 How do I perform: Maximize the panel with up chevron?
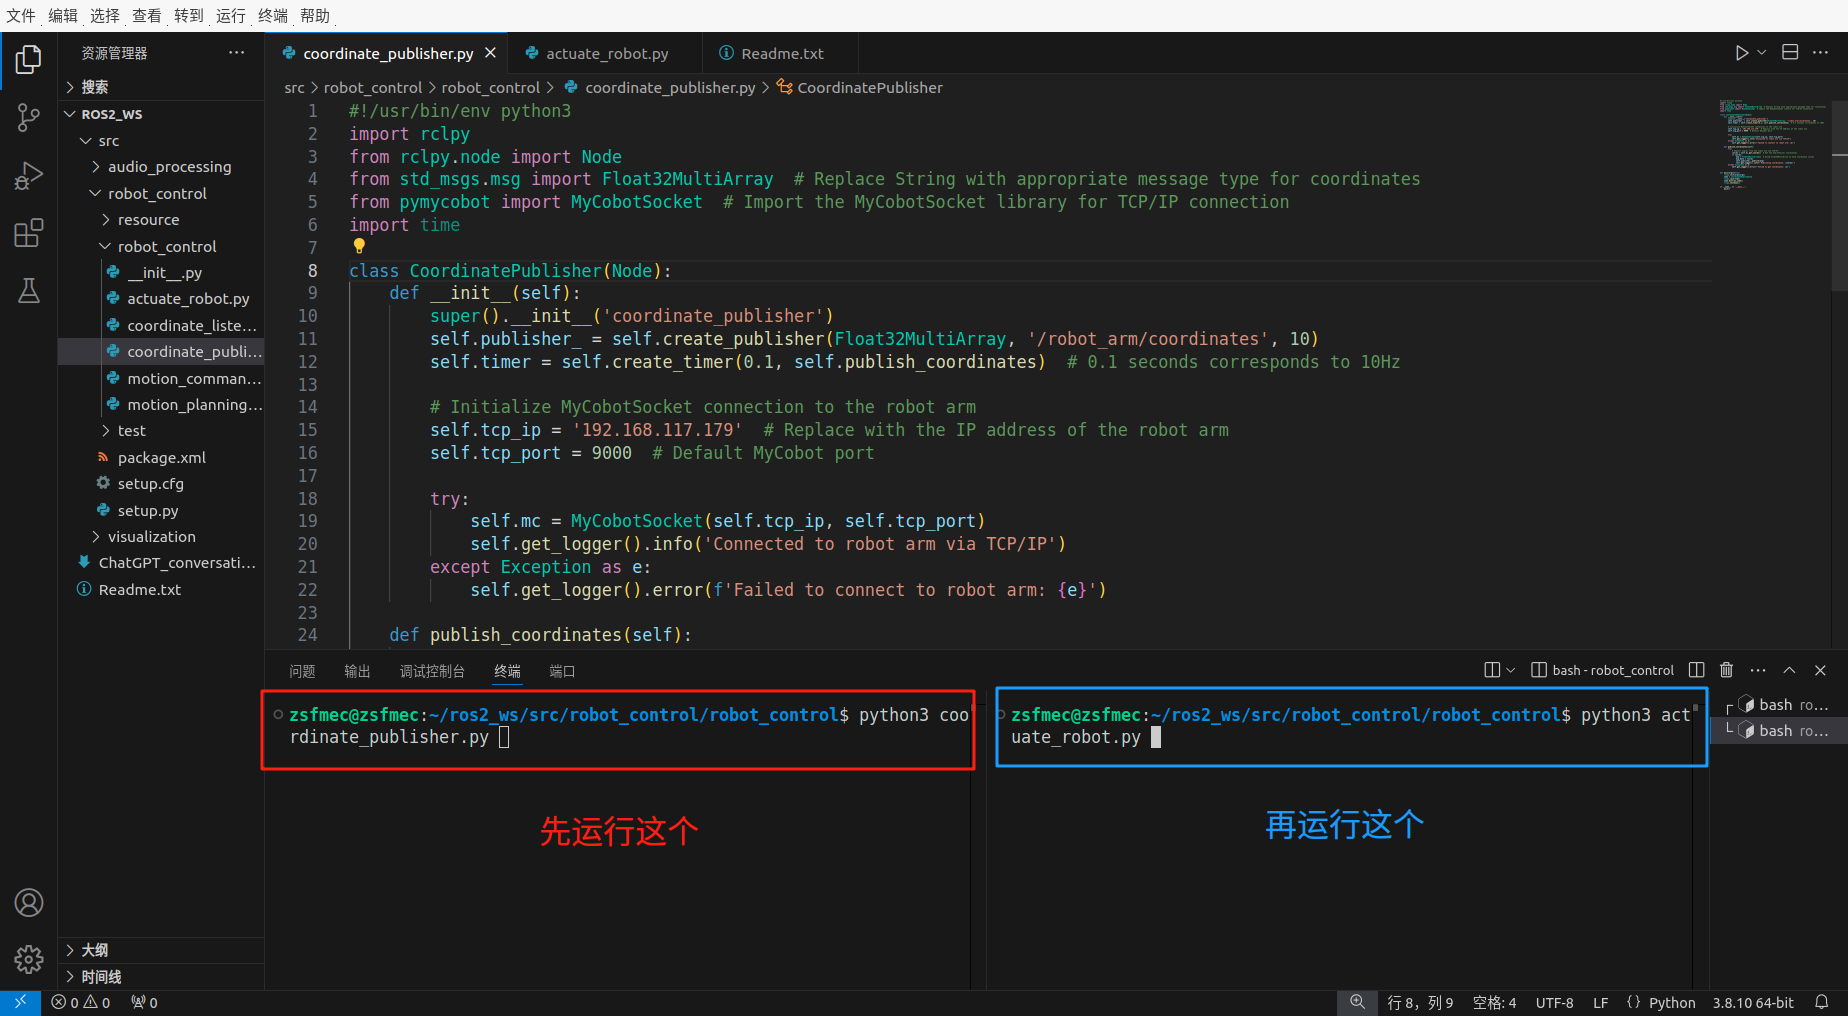1789,670
